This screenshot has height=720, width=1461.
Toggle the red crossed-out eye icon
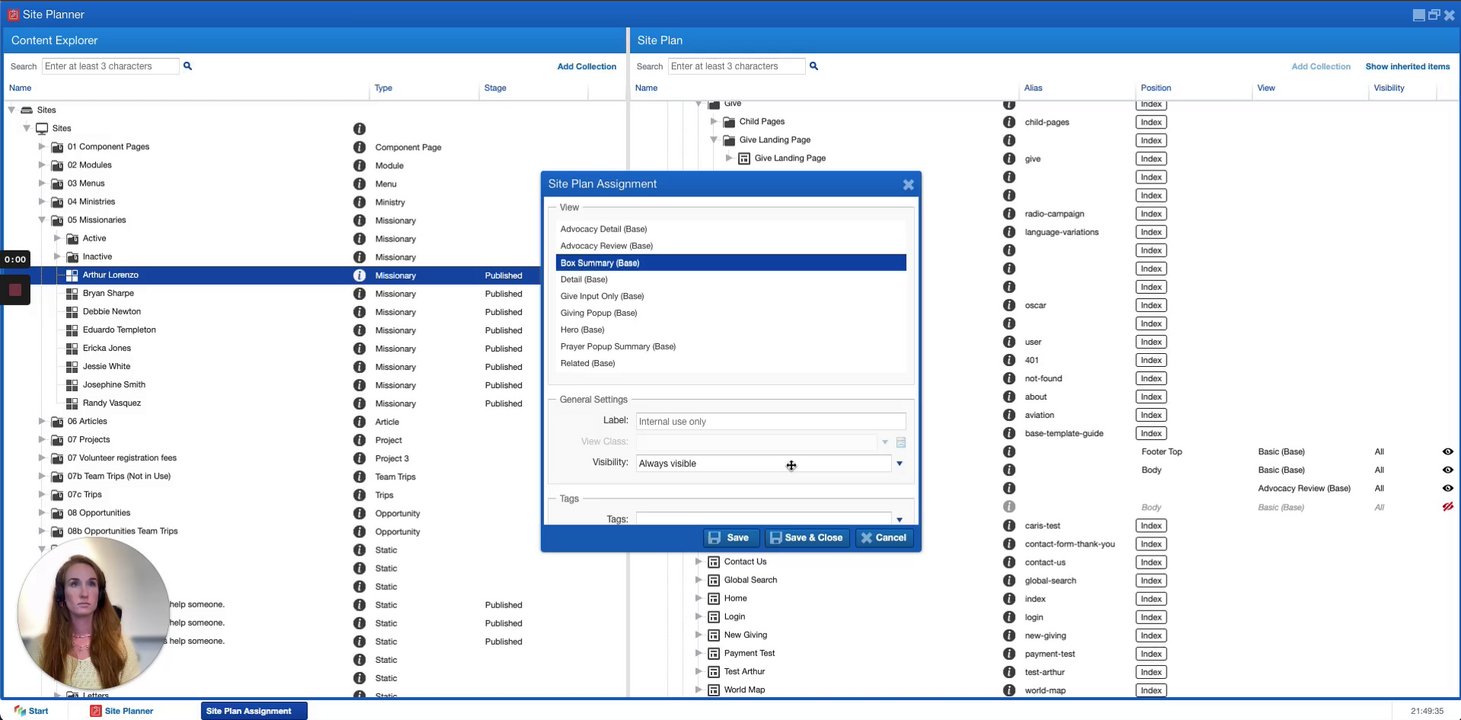[x=1447, y=507]
